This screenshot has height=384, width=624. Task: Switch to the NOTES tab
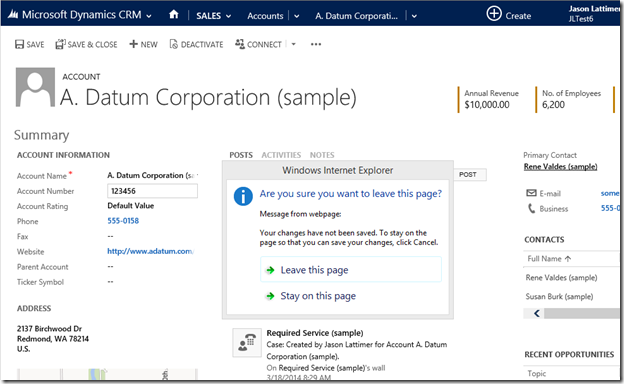(322, 155)
